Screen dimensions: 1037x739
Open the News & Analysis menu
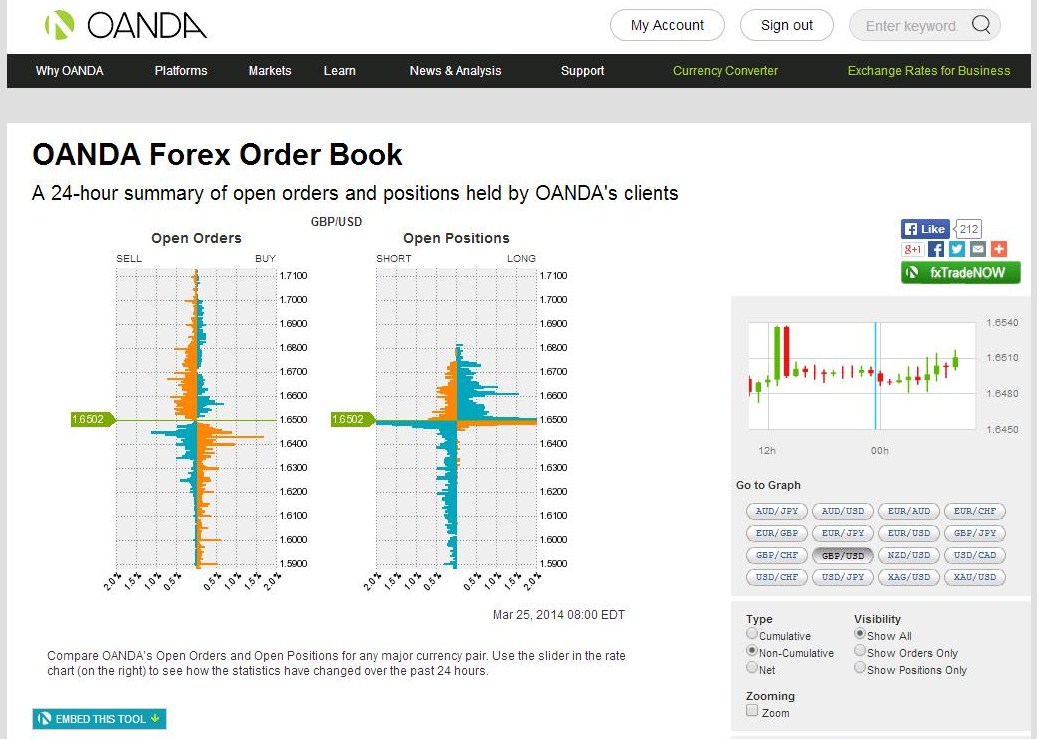click(456, 71)
